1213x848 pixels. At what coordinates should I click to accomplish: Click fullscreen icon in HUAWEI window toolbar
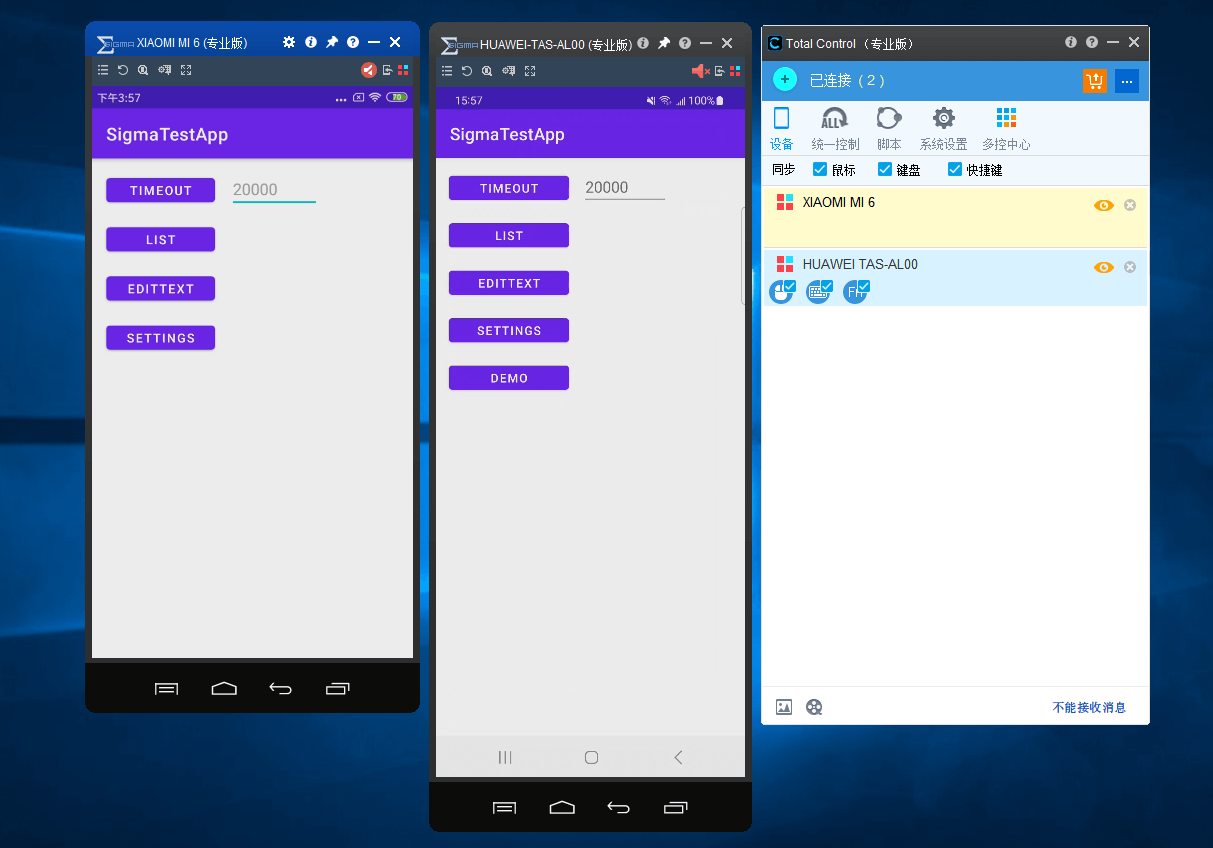pyautogui.click(x=530, y=71)
